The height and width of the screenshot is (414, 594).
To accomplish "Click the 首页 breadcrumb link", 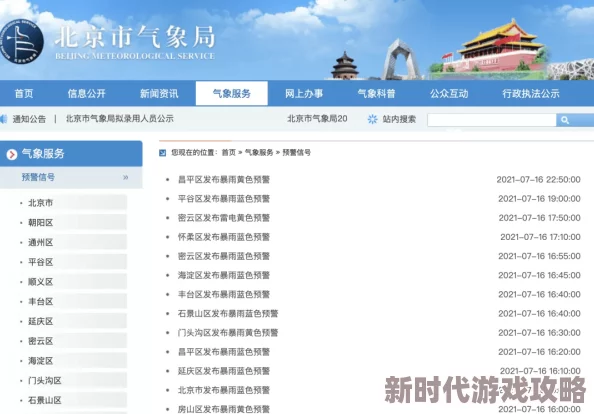I will 228,152.
